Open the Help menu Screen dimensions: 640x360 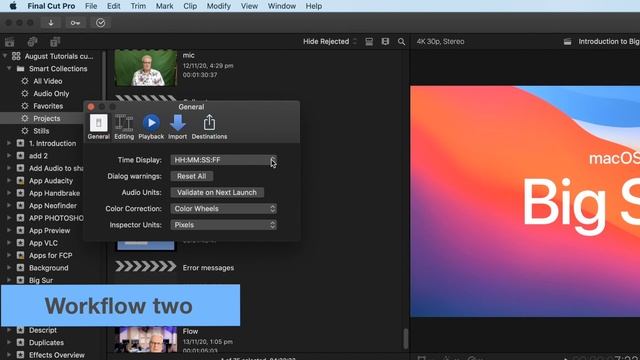313,6
